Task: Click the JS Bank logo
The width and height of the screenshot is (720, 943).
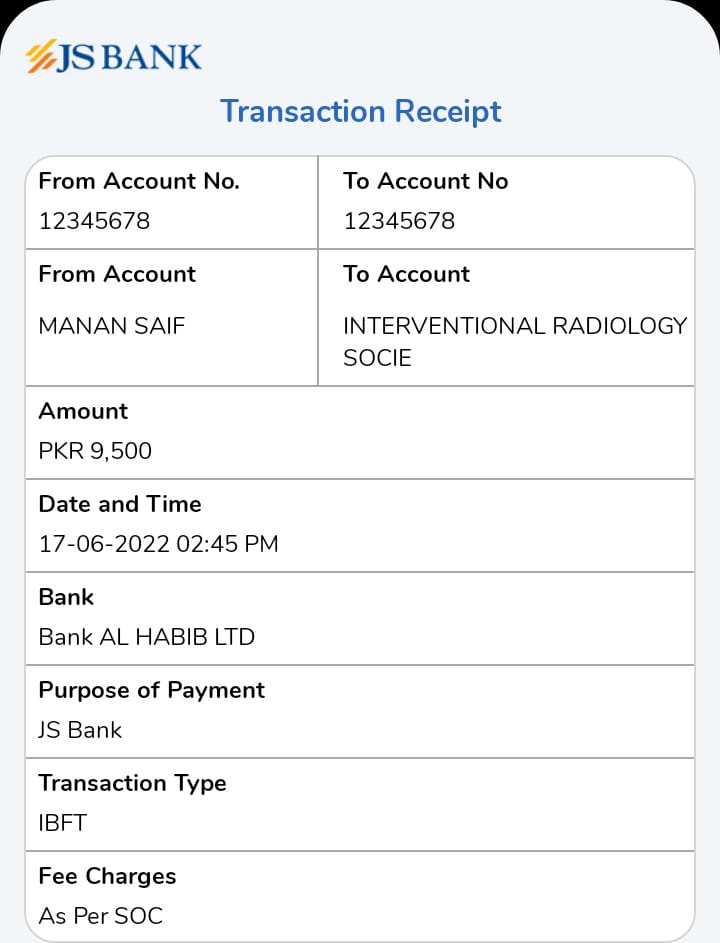Action: coord(113,57)
